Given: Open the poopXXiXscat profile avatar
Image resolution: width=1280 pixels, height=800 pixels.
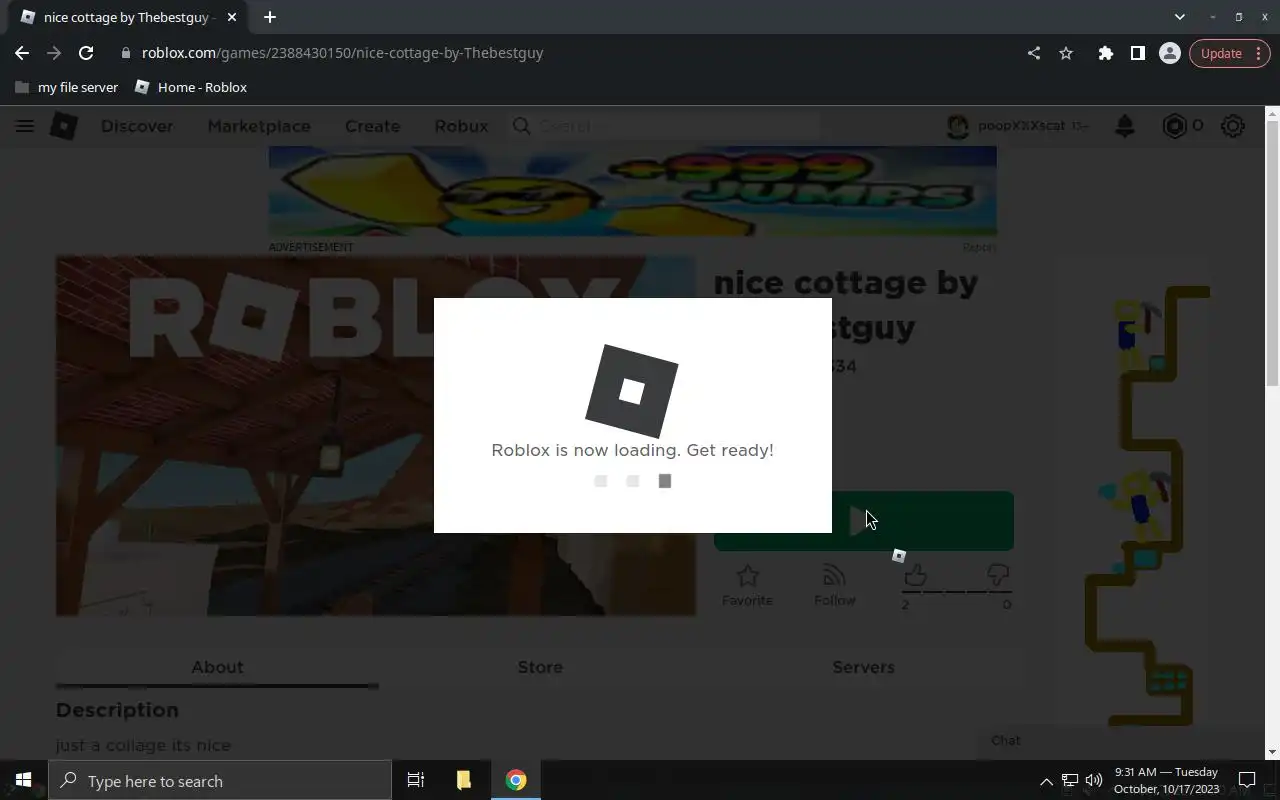Looking at the screenshot, I should tap(958, 126).
